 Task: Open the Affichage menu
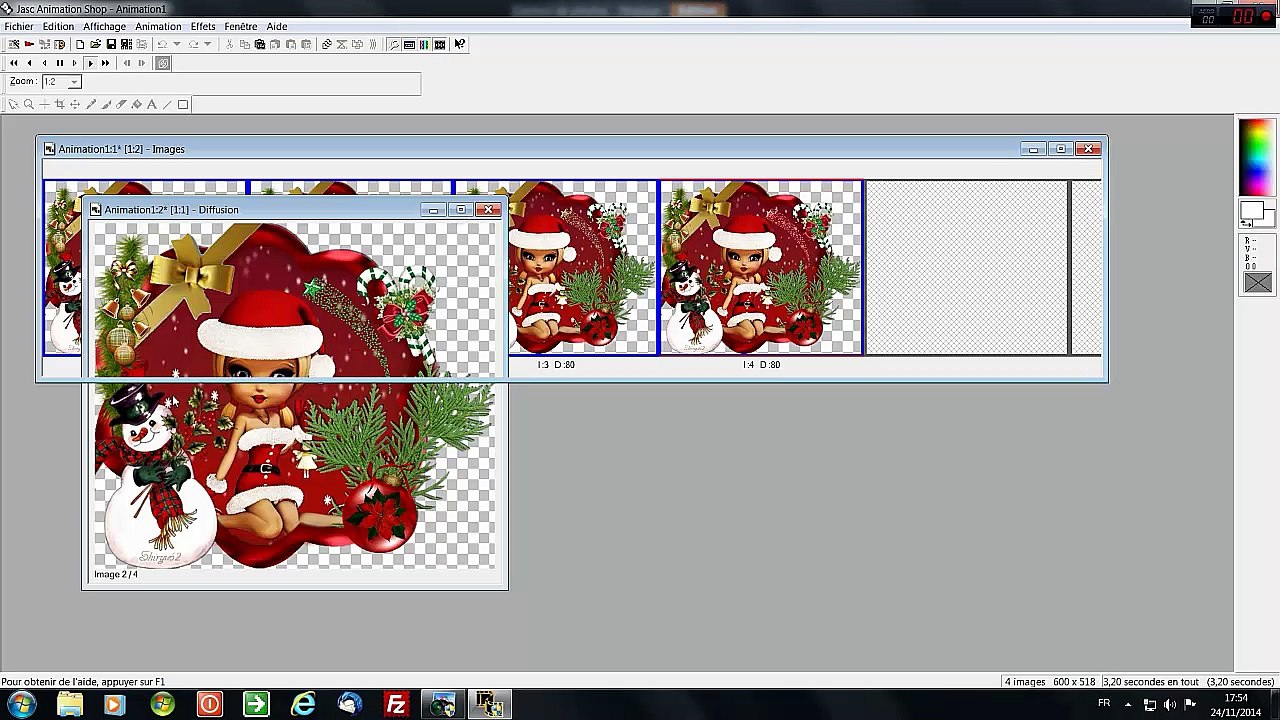pyautogui.click(x=104, y=26)
